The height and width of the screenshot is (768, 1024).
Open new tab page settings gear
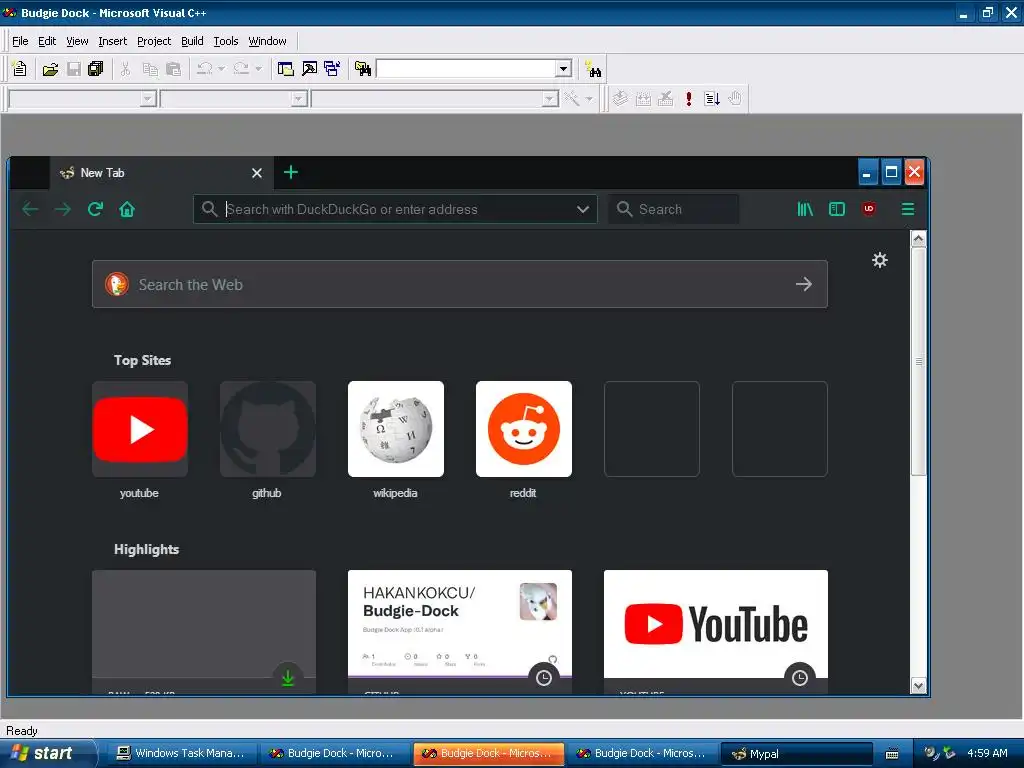coord(880,260)
